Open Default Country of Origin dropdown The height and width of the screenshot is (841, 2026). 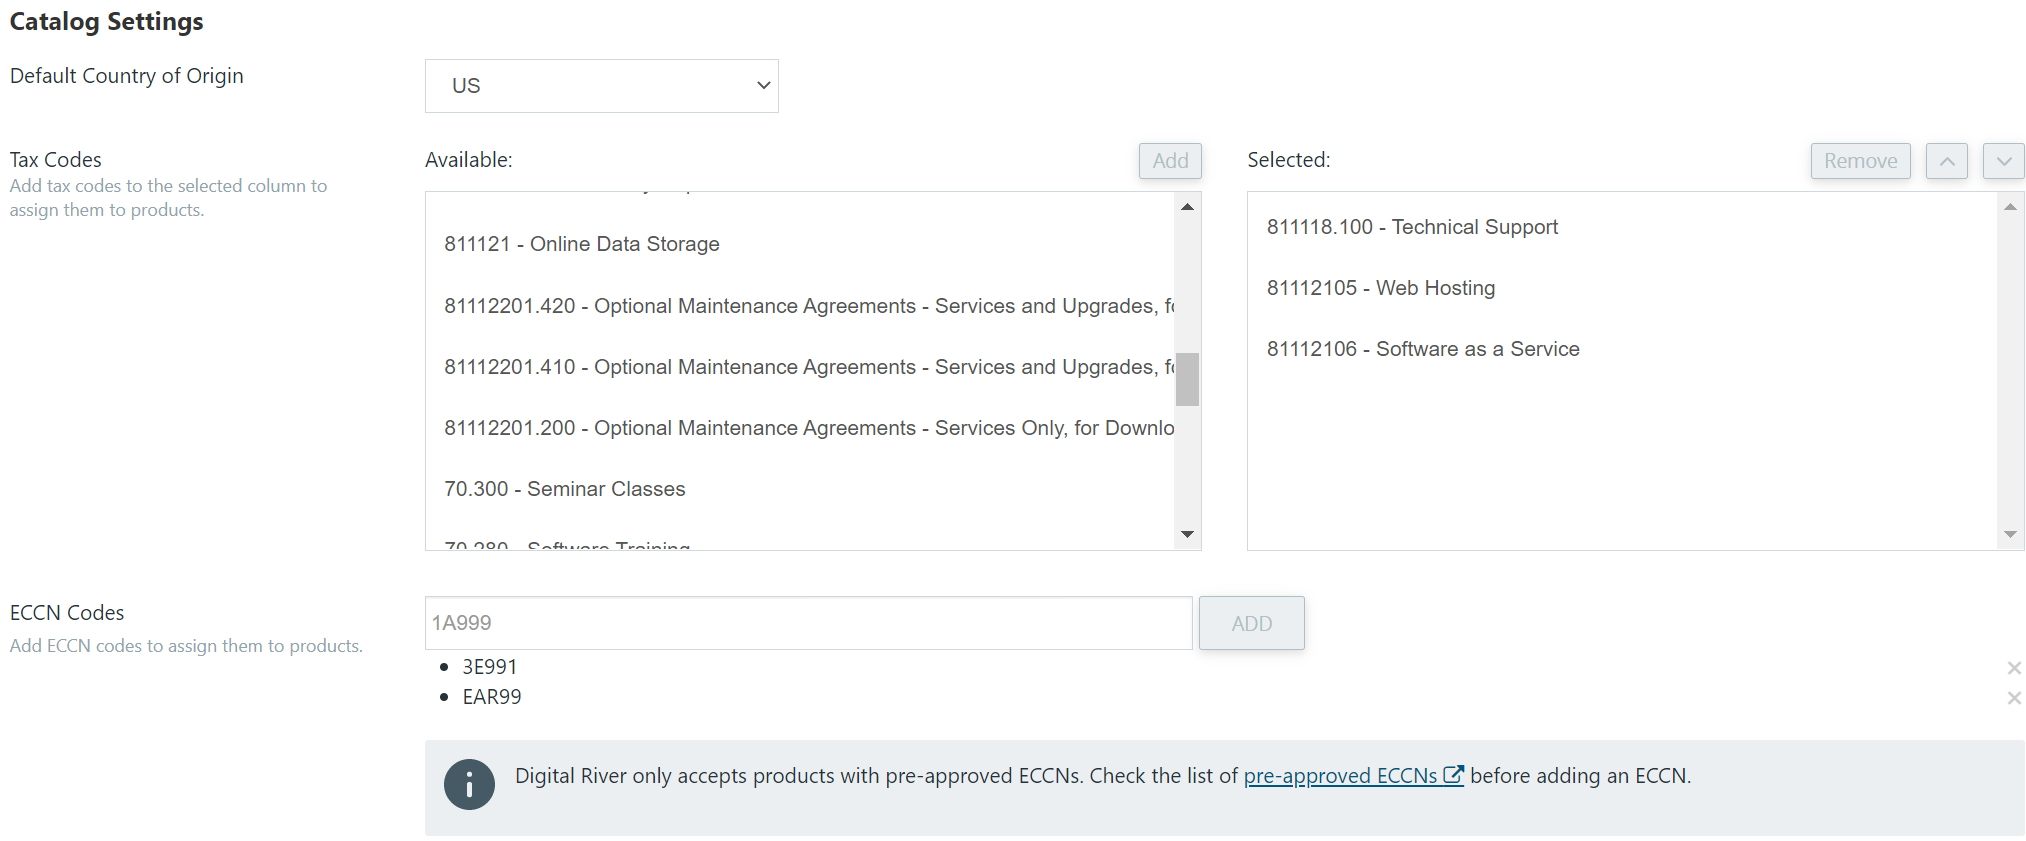(601, 86)
